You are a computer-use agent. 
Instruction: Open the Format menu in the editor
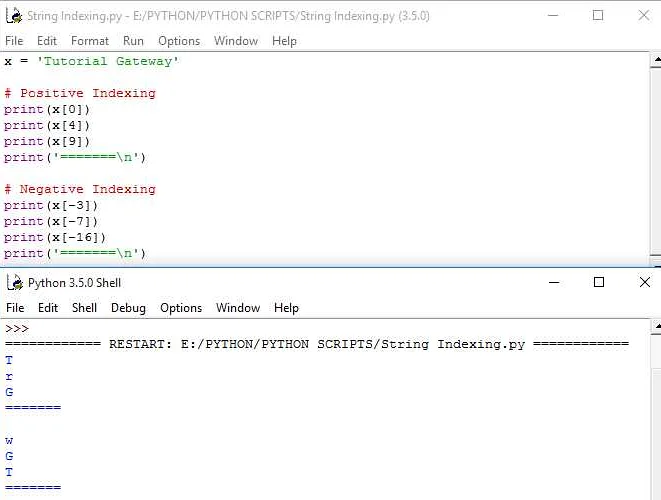point(90,41)
